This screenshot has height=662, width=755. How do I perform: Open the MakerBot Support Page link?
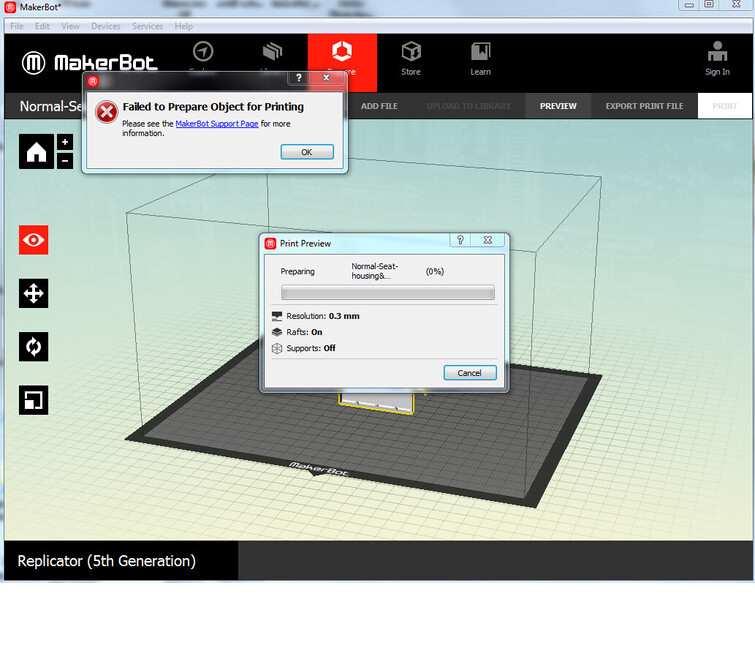(217, 124)
